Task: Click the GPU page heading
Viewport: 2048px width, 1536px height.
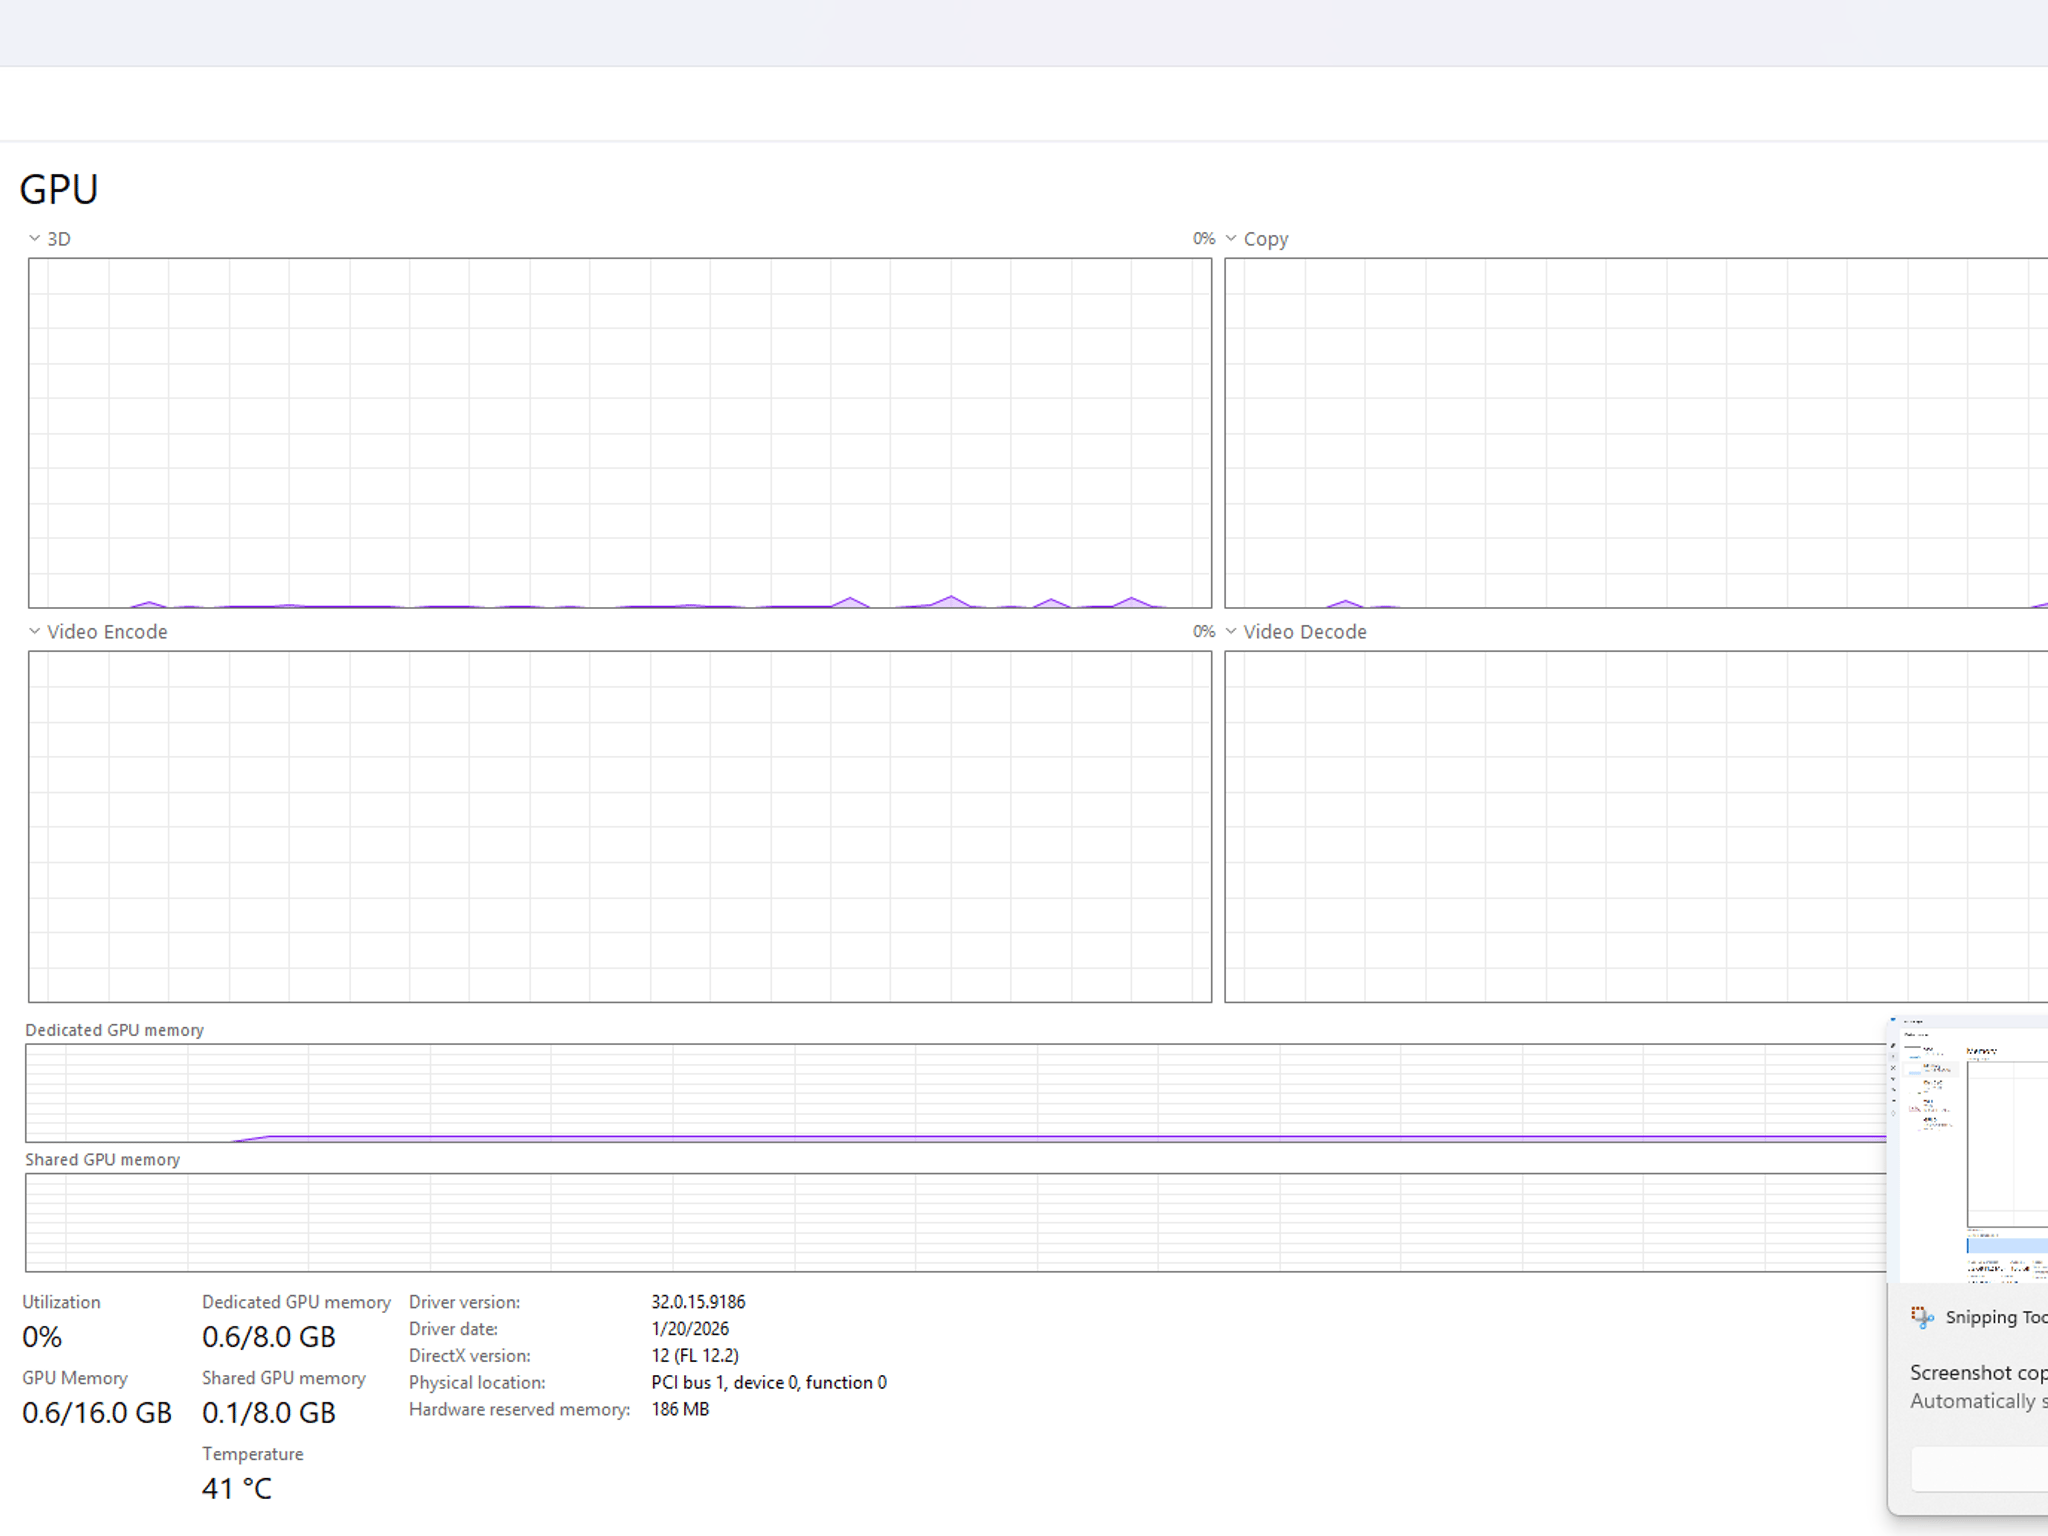Action: (59, 190)
